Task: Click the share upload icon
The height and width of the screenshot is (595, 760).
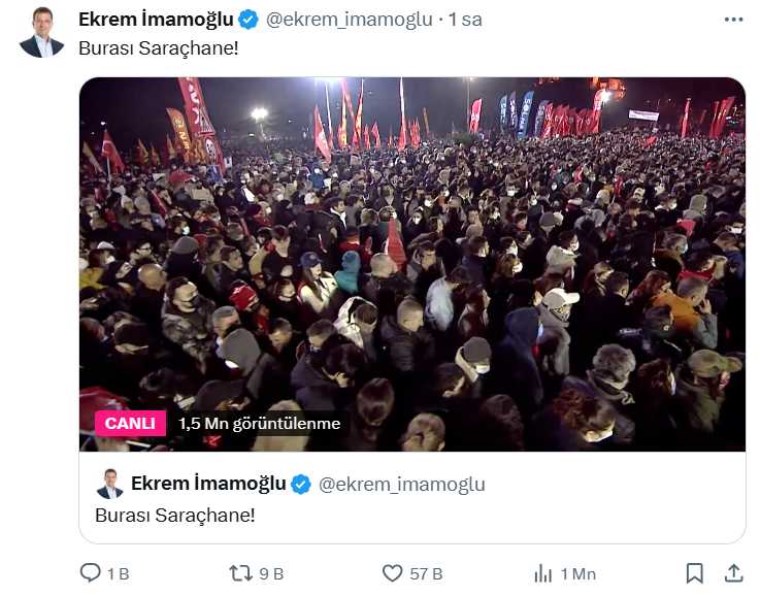Action: click(x=734, y=573)
